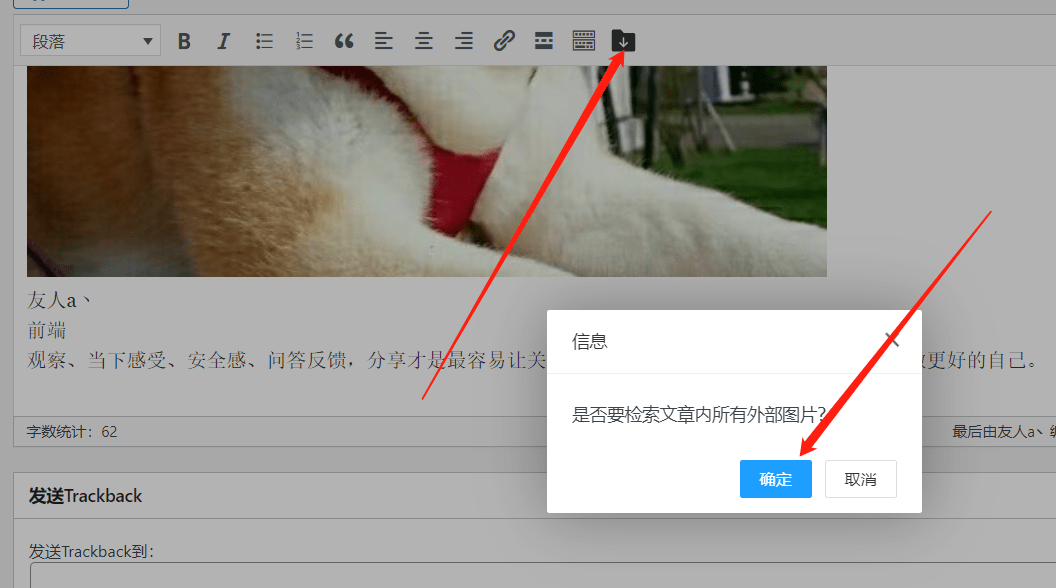Open the 段落 paragraph format dropdown

click(90, 40)
